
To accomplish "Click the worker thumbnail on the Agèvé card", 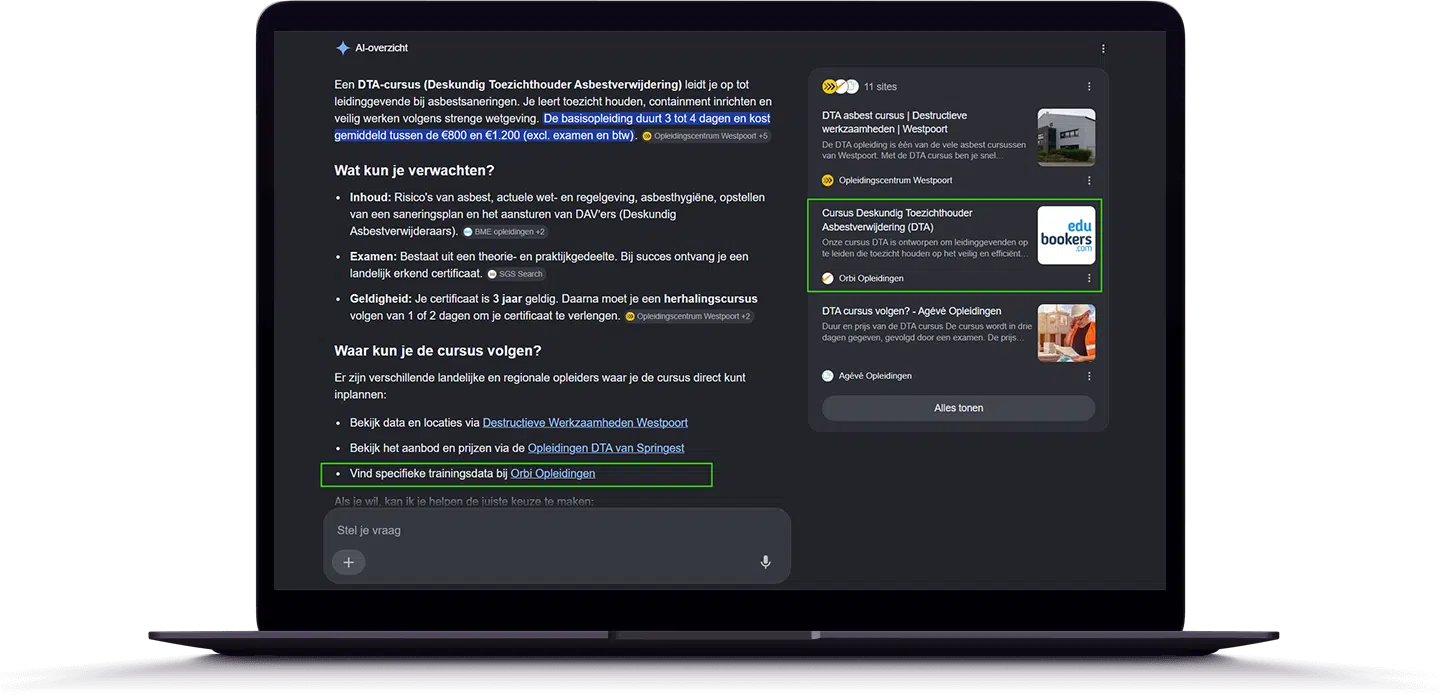I will point(1066,333).
